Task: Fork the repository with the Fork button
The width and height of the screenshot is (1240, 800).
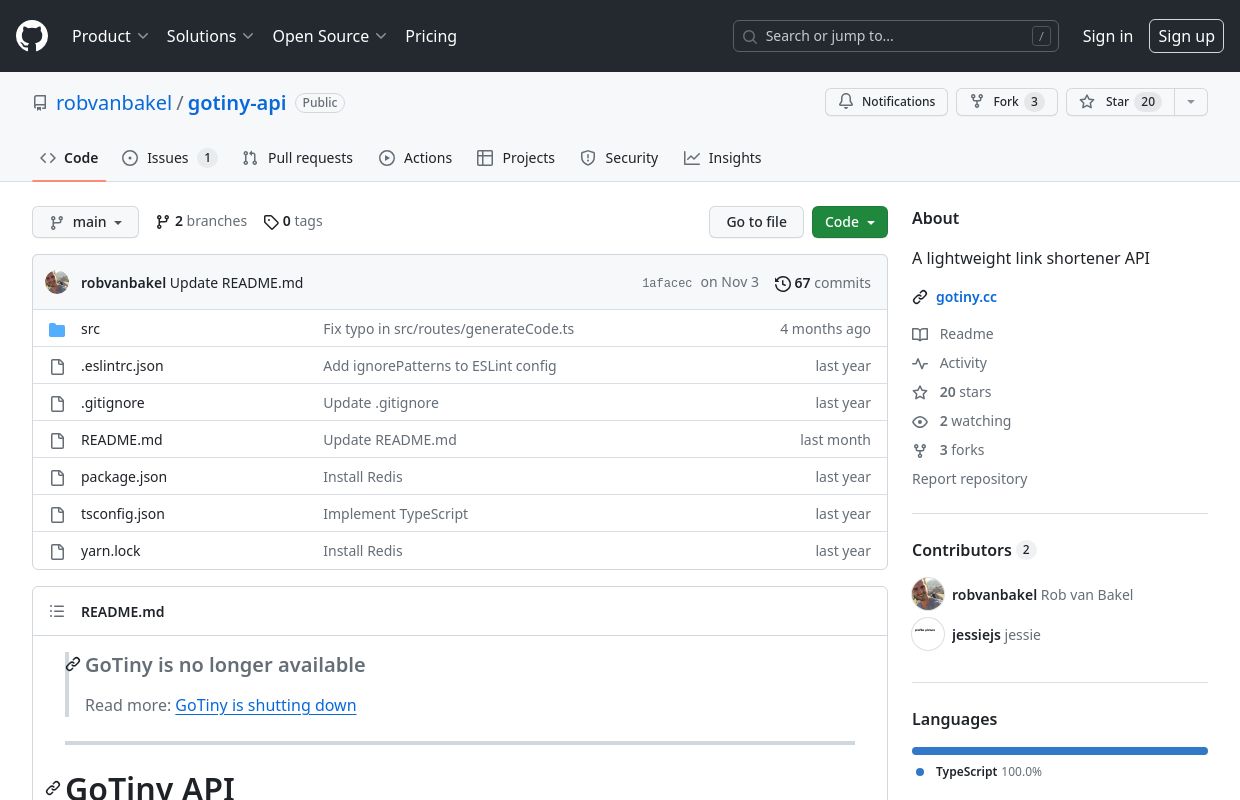Action: (1007, 102)
